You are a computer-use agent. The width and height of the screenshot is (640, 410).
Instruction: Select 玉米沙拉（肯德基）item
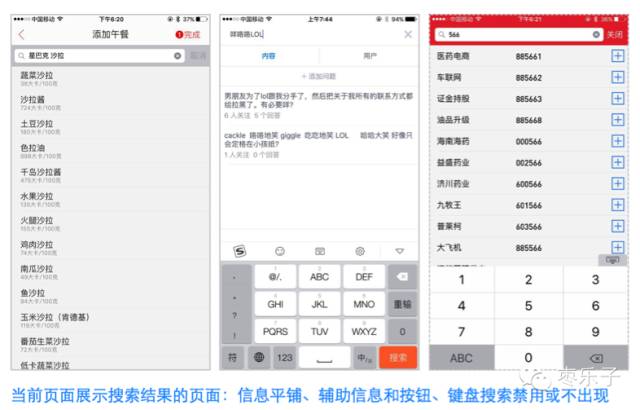point(110,320)
